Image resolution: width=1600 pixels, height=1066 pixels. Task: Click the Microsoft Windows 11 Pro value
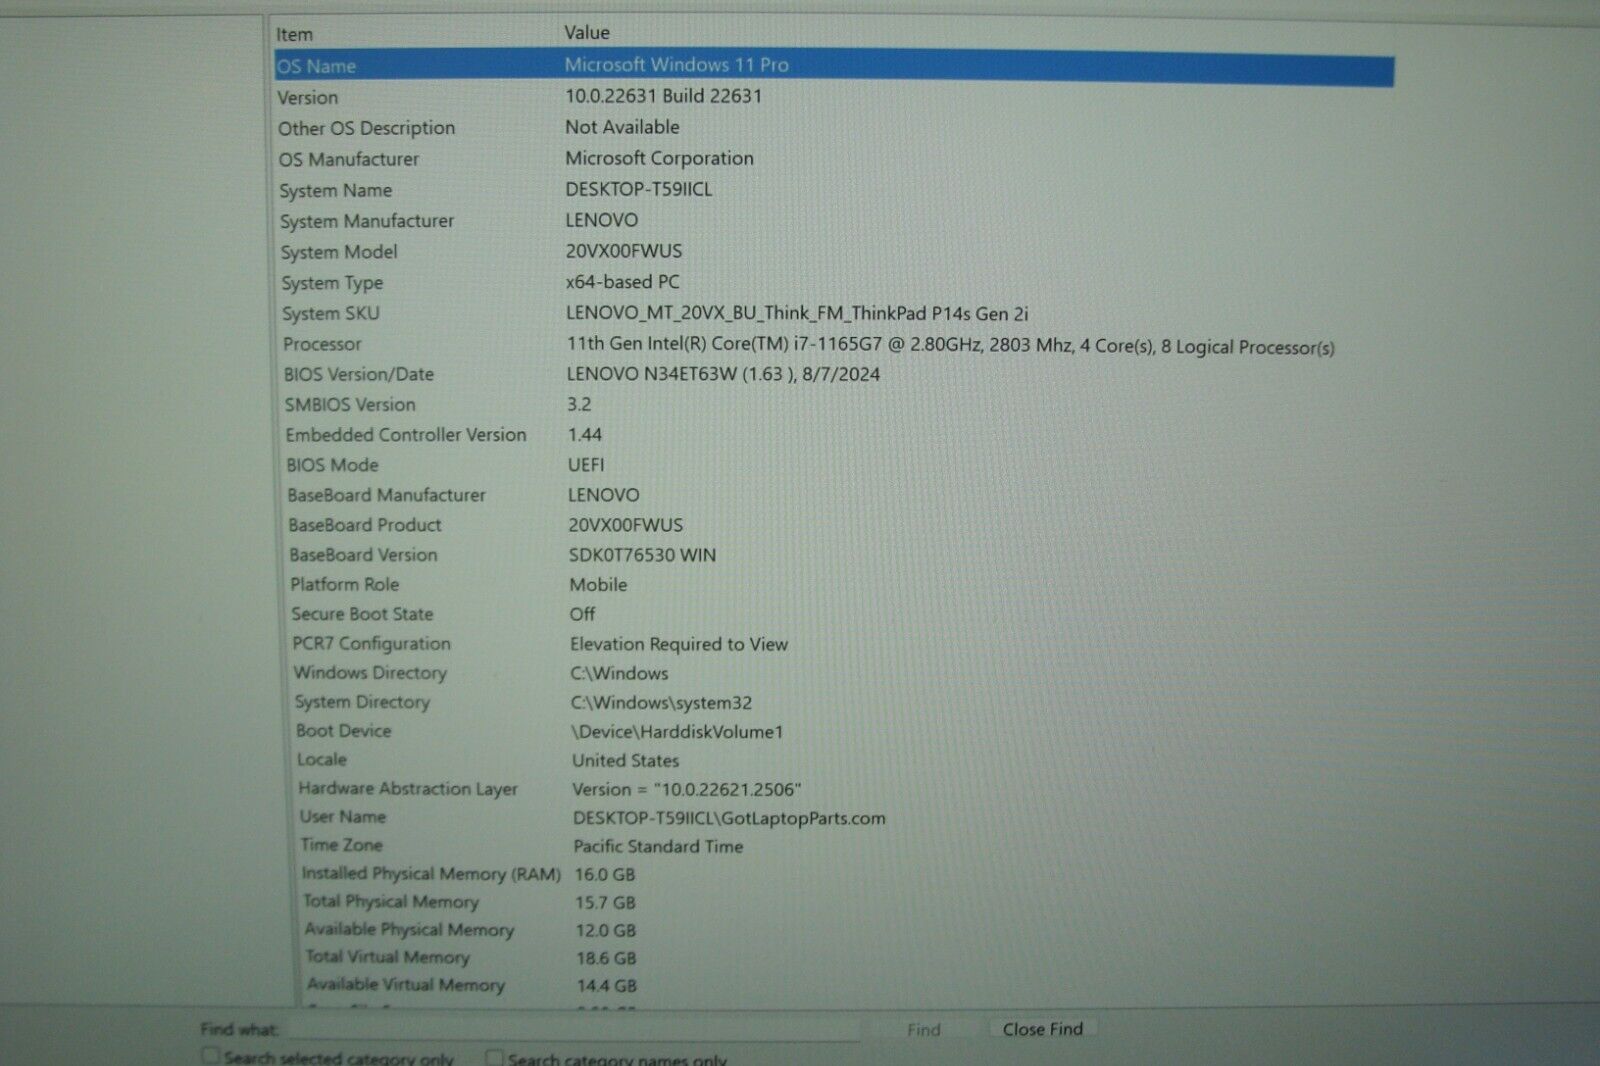[x=677, y=65]
